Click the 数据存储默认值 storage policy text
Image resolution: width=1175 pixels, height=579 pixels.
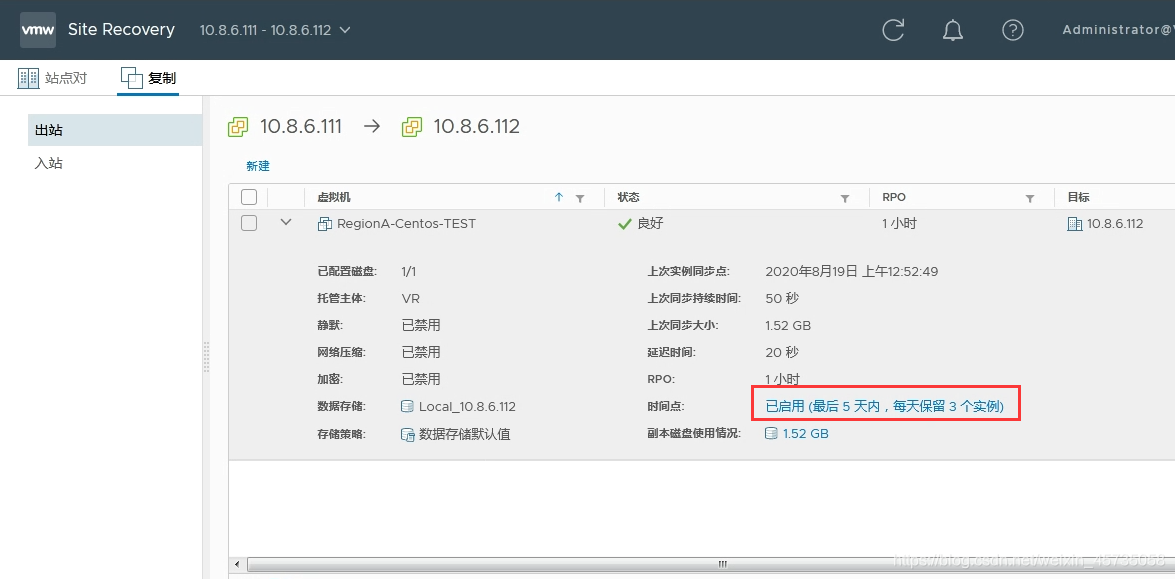coord(465,434)
